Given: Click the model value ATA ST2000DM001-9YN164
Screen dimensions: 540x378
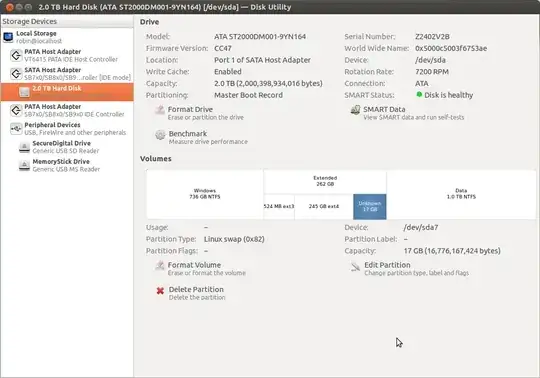Looking at the screenshot, I should click(x=260, y=36).
